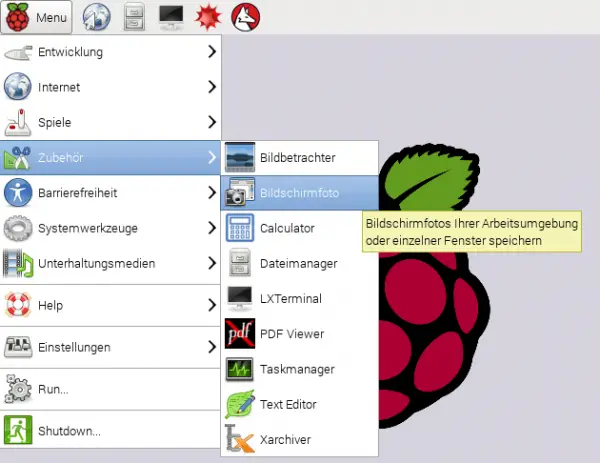Launch Bildbetrachter from Zubehör submenu
Image resolution: width=600 pixels, height=463 pixels.
click(x=300, y=157)
